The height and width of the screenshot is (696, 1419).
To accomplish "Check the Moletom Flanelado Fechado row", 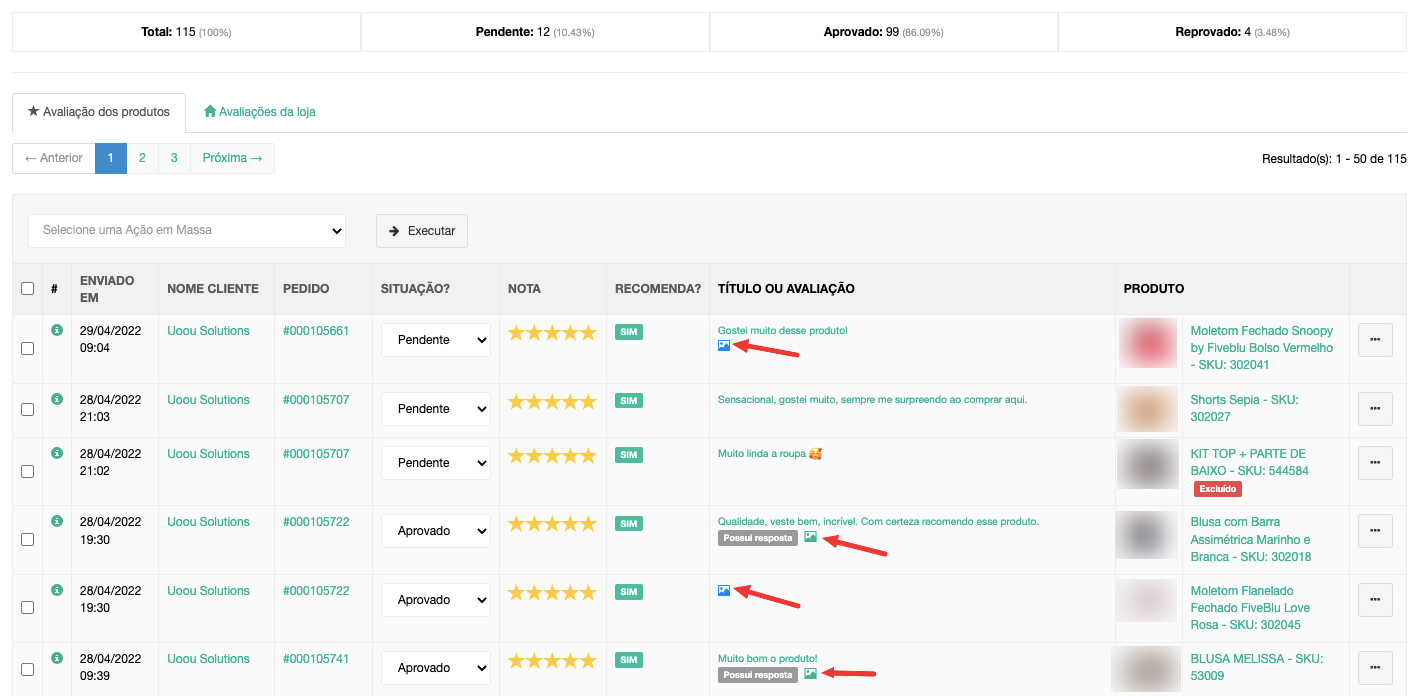I will 27,607.
